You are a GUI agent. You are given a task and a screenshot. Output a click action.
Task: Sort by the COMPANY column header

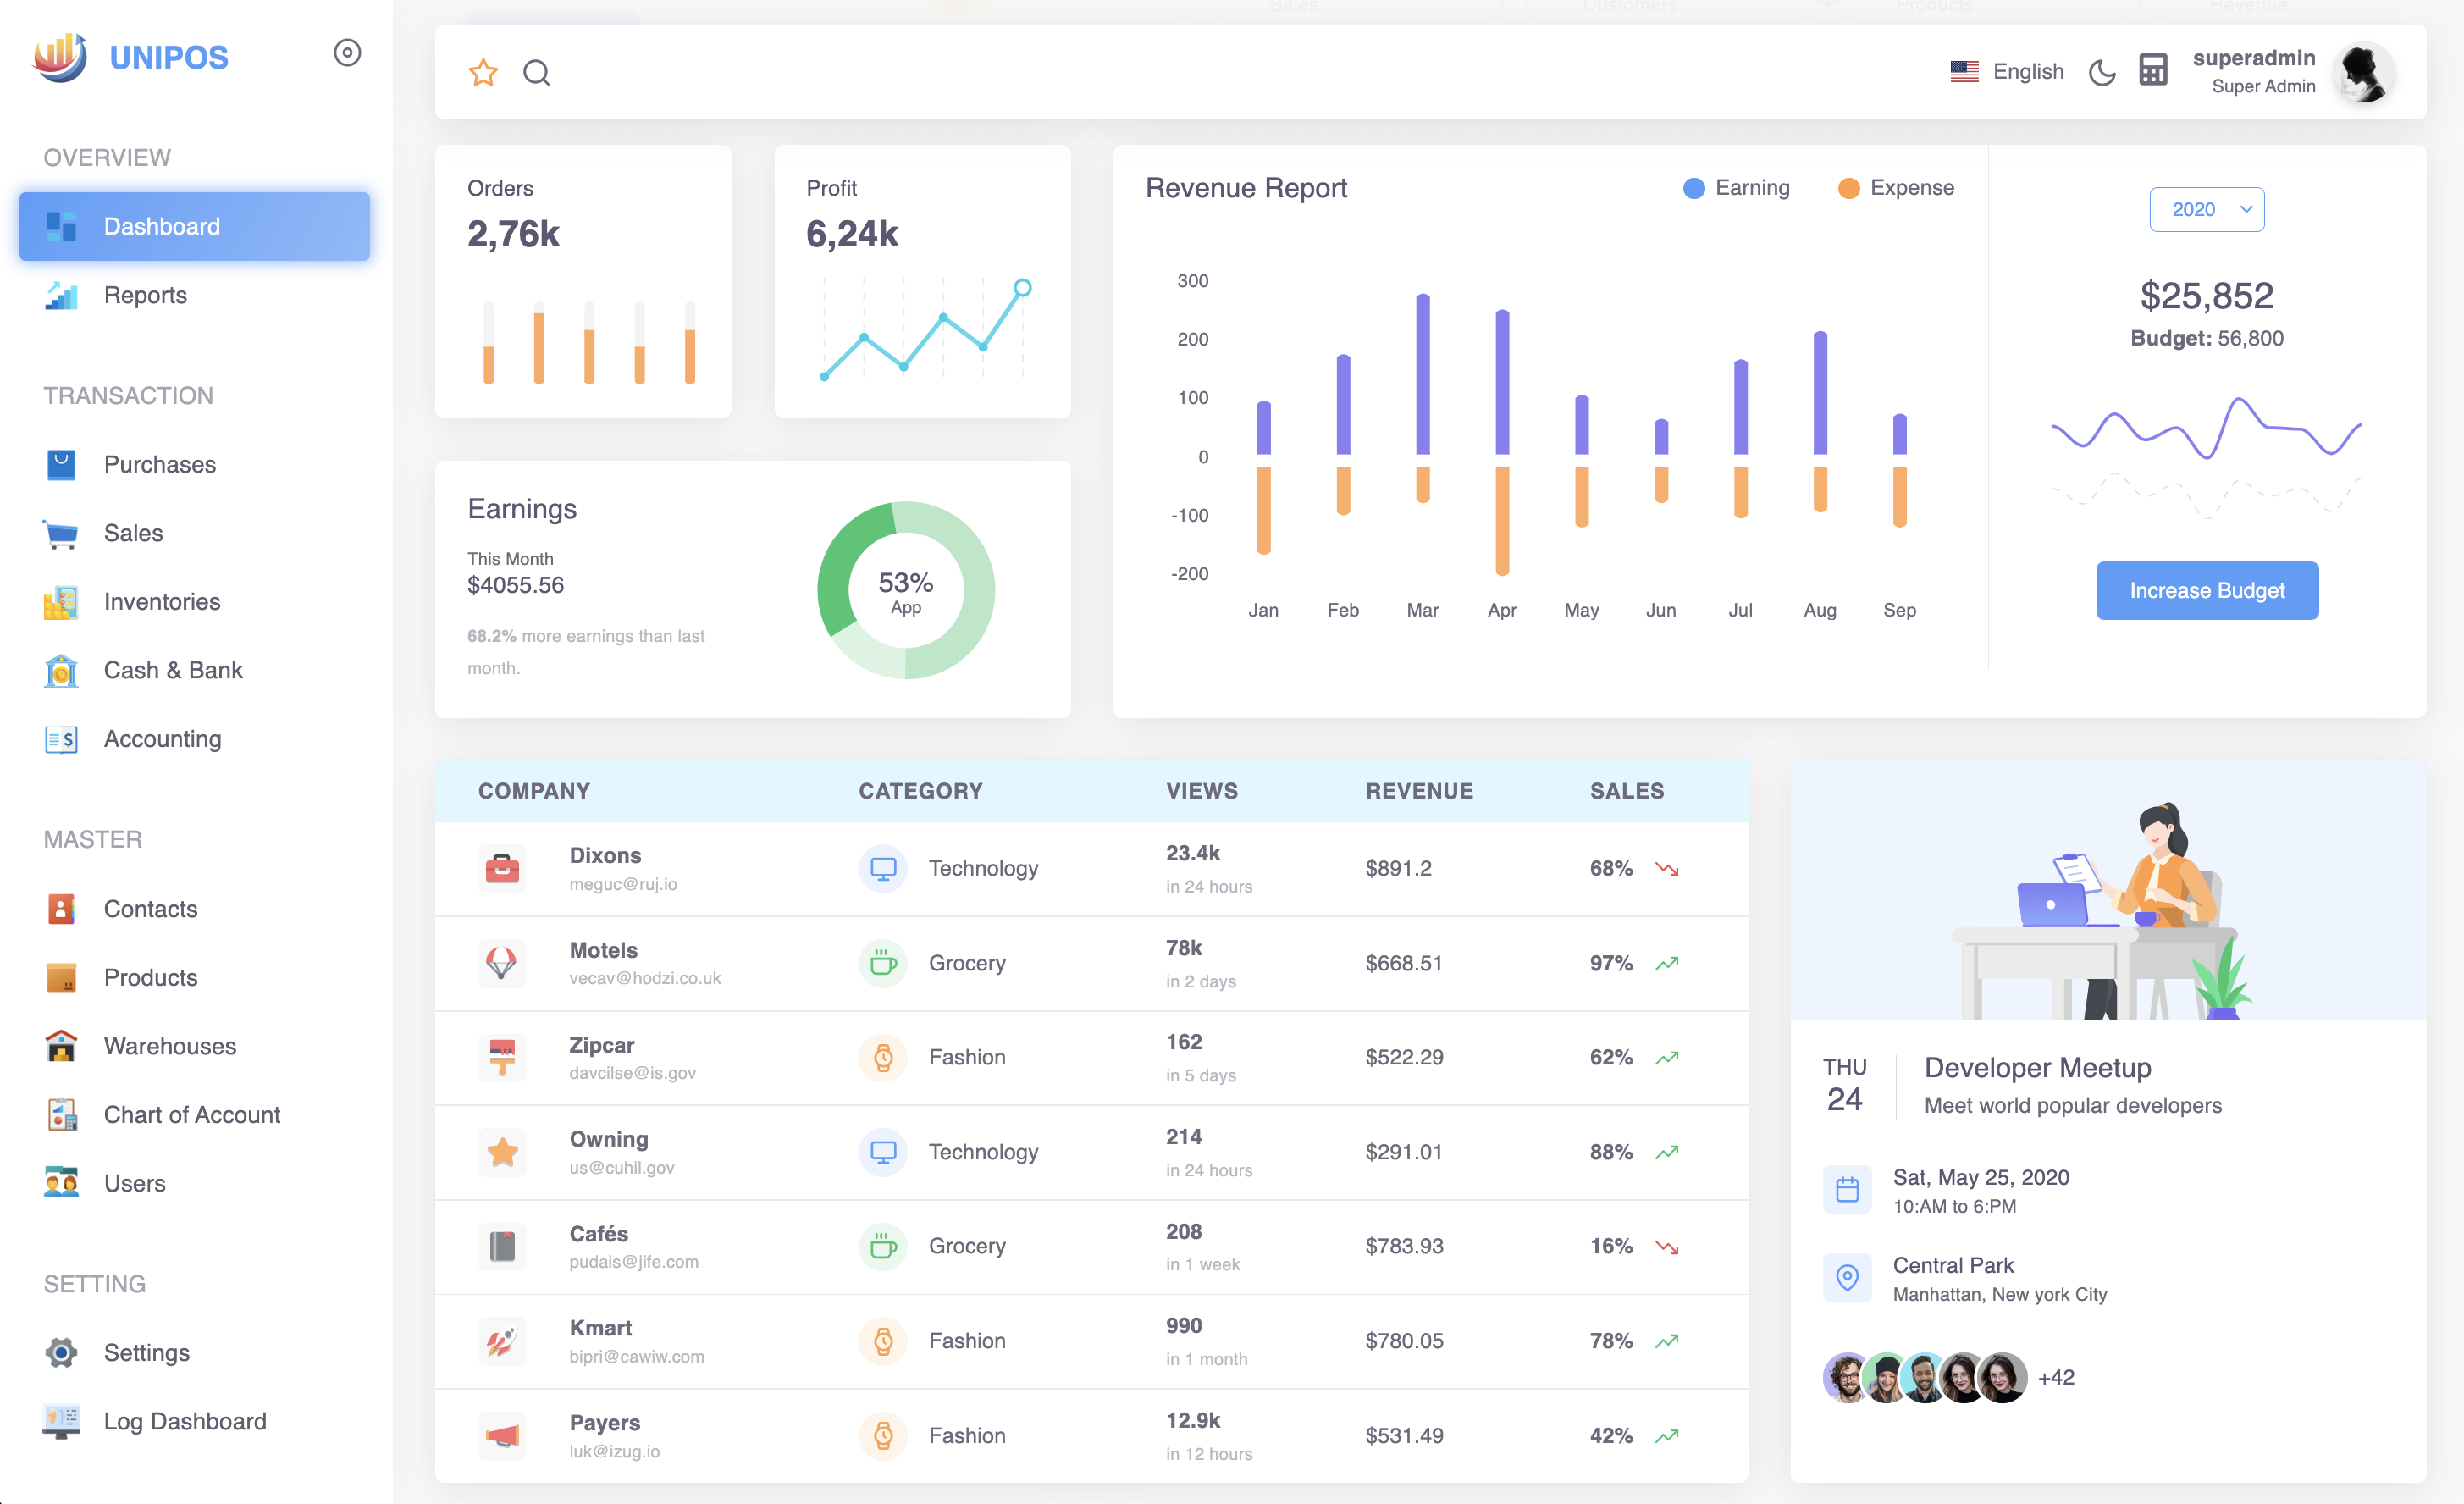(x=534, y=790)
